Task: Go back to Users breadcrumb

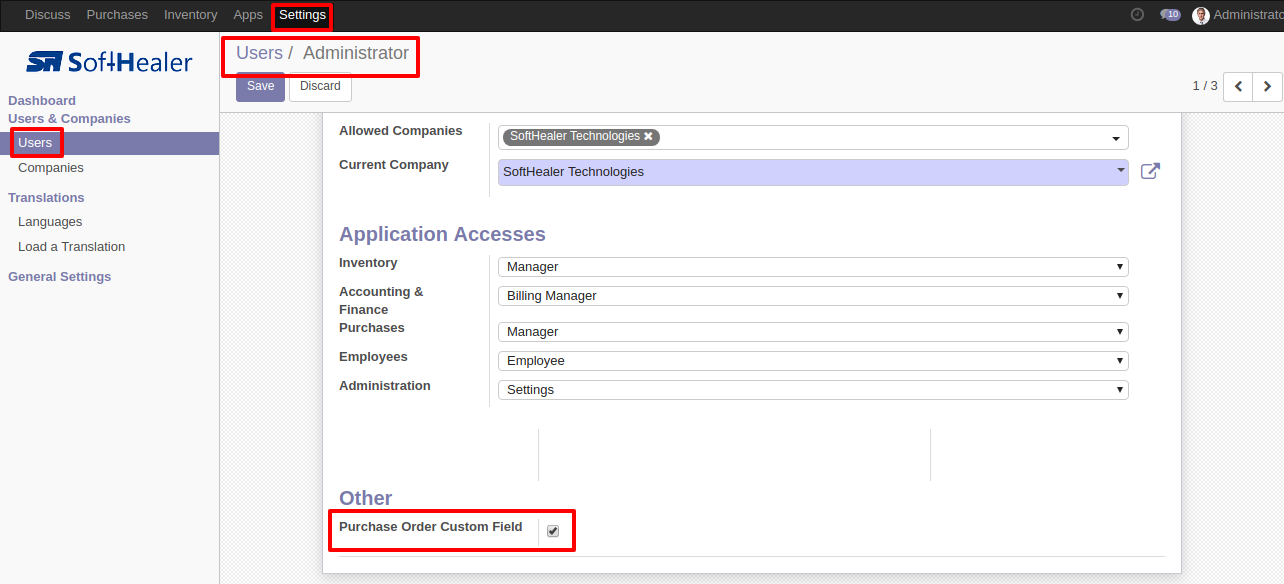Action: [x=259, y=53]
